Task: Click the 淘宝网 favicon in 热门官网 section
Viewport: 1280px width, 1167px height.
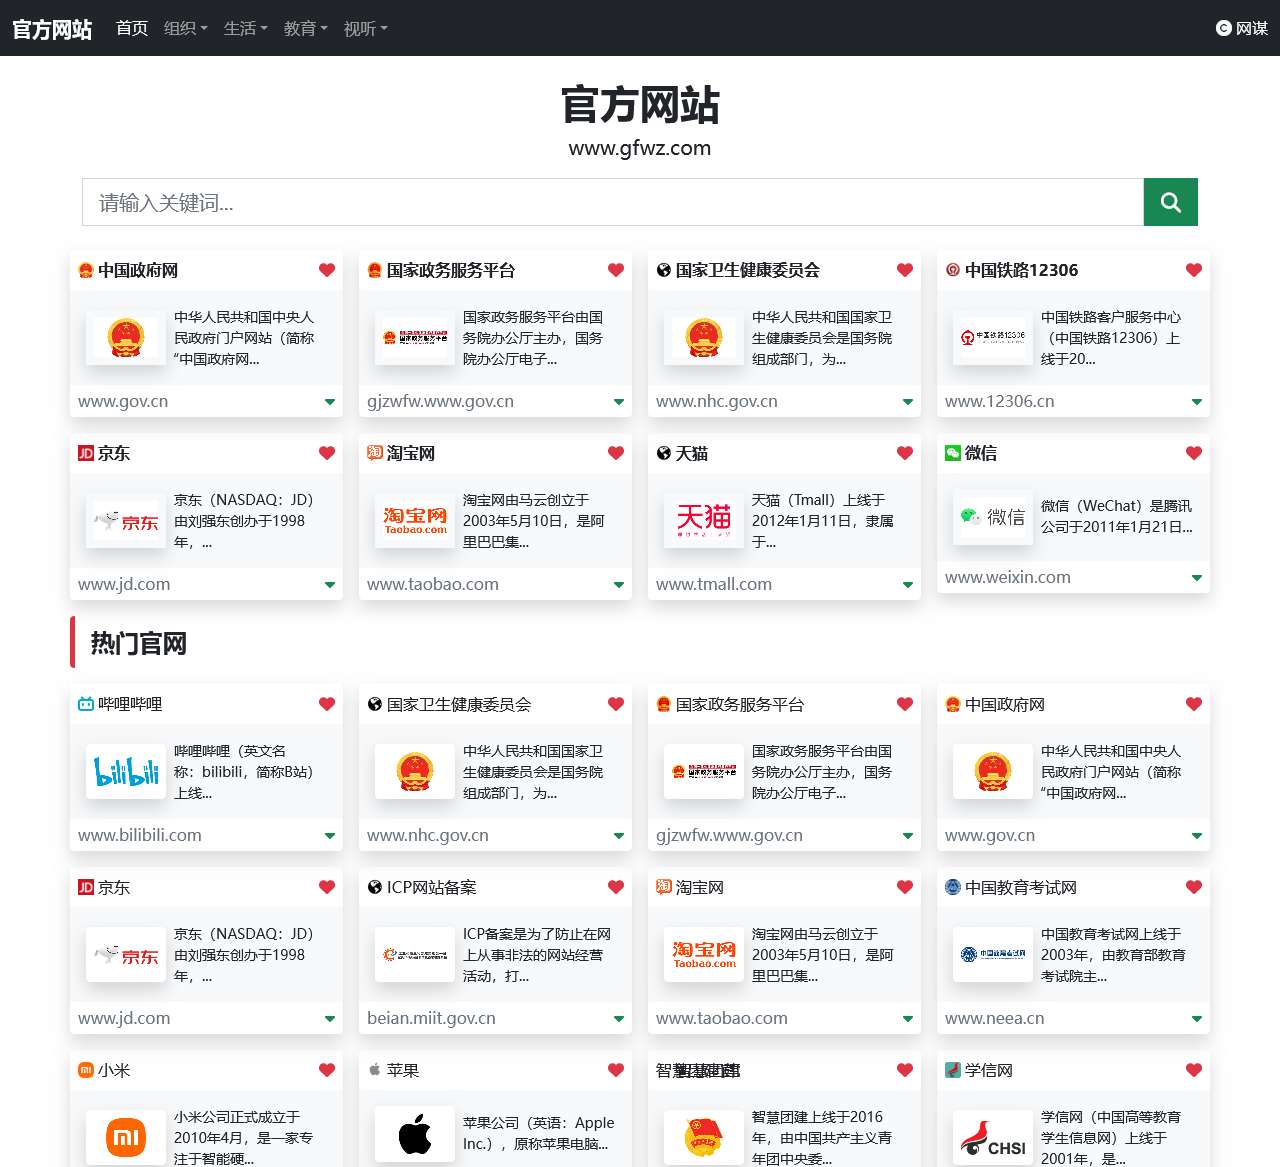Action: pyautogui.click(x=664, y=887)
